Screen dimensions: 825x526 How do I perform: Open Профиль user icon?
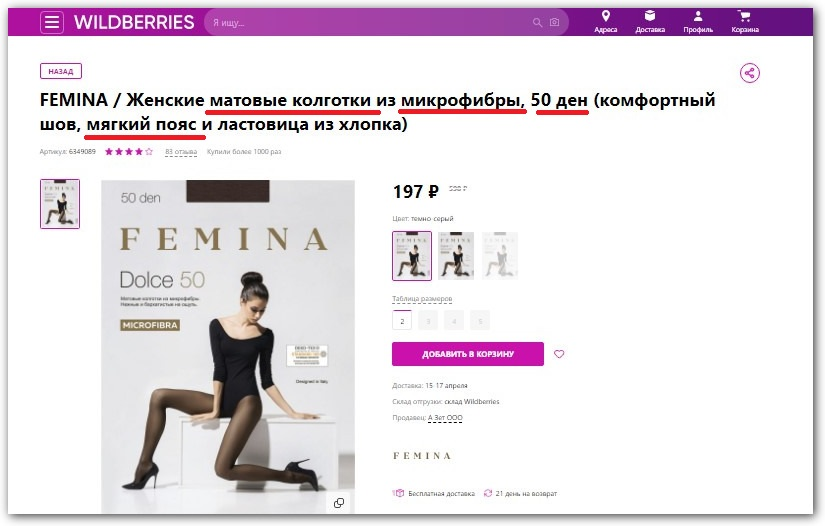pos(698,16)
